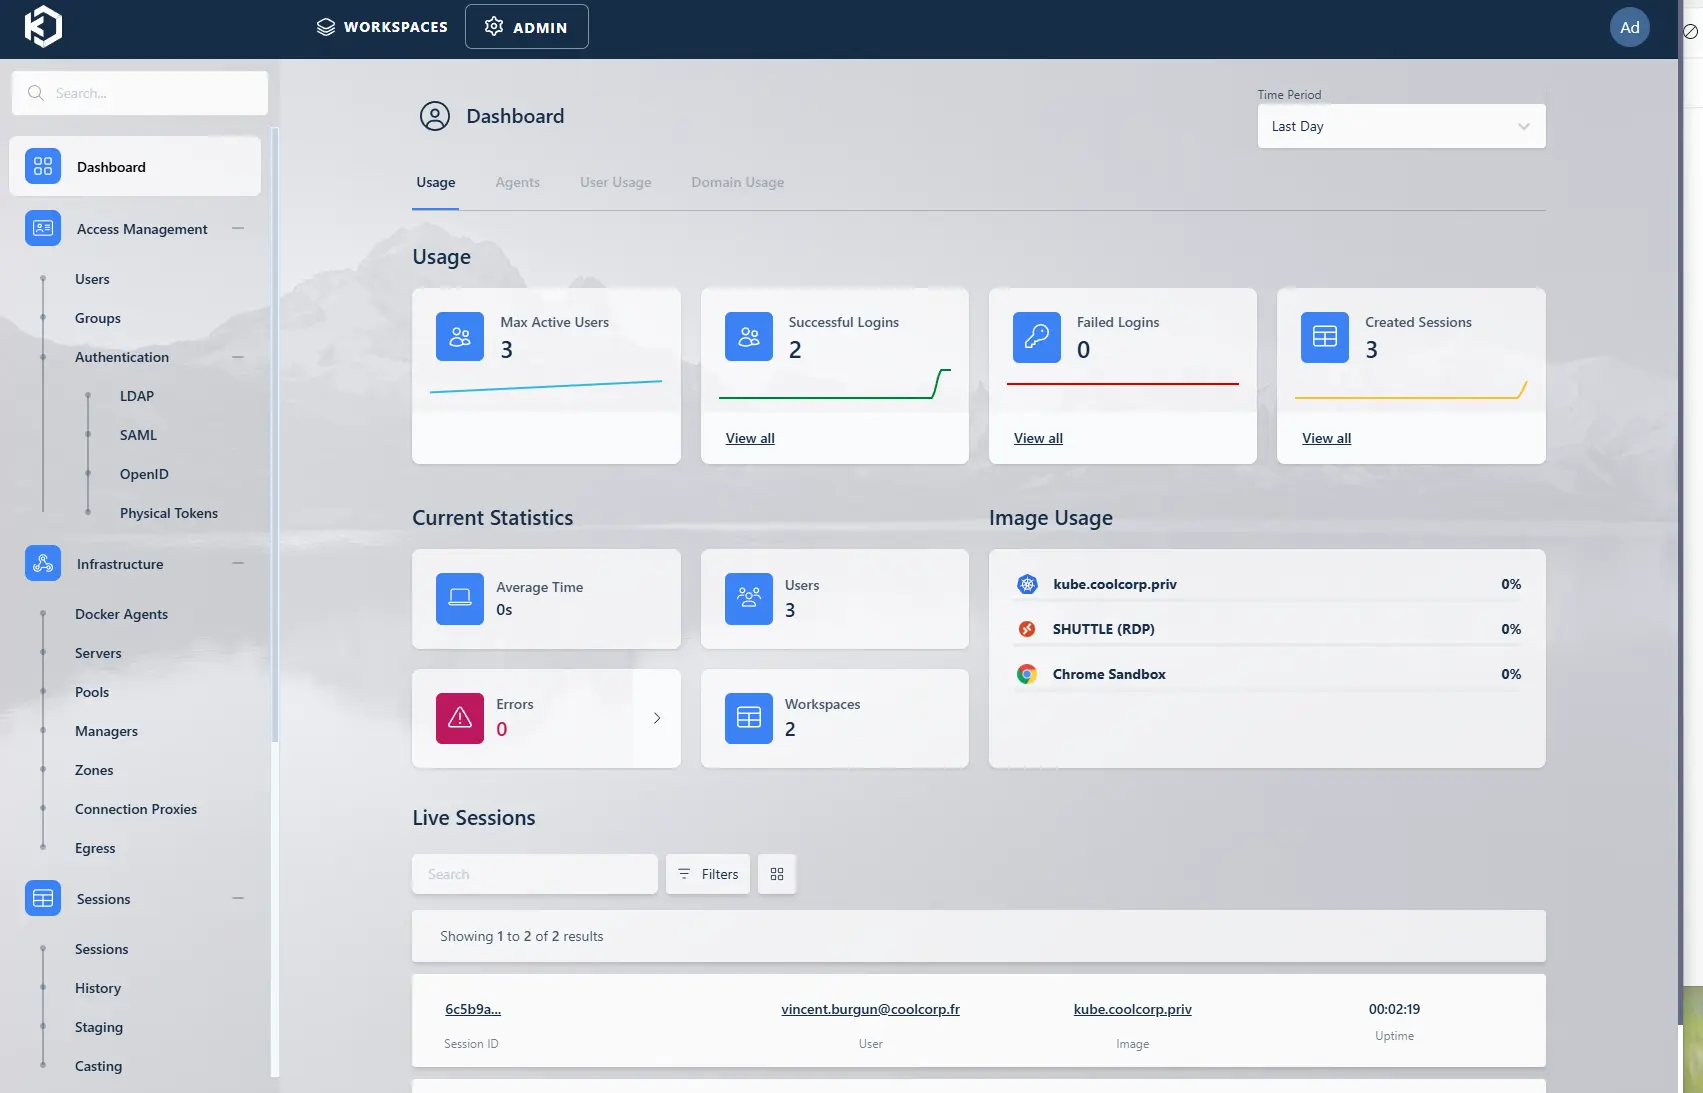Collapse the Sessions sidebar section
This screenshot has height=1093, width=1703.
pyautogui.click(x=238, y=899)
